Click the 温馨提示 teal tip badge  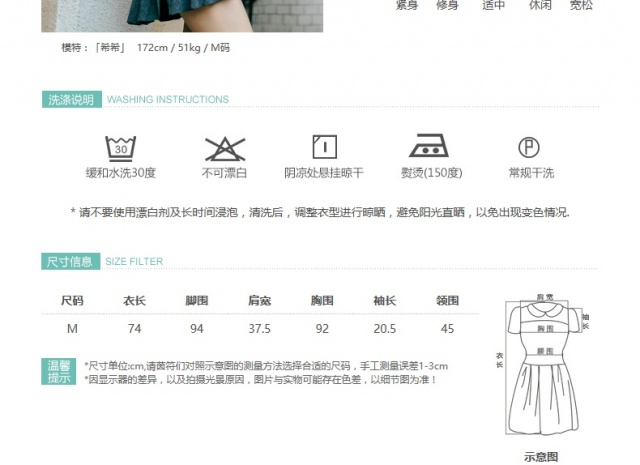59,372
